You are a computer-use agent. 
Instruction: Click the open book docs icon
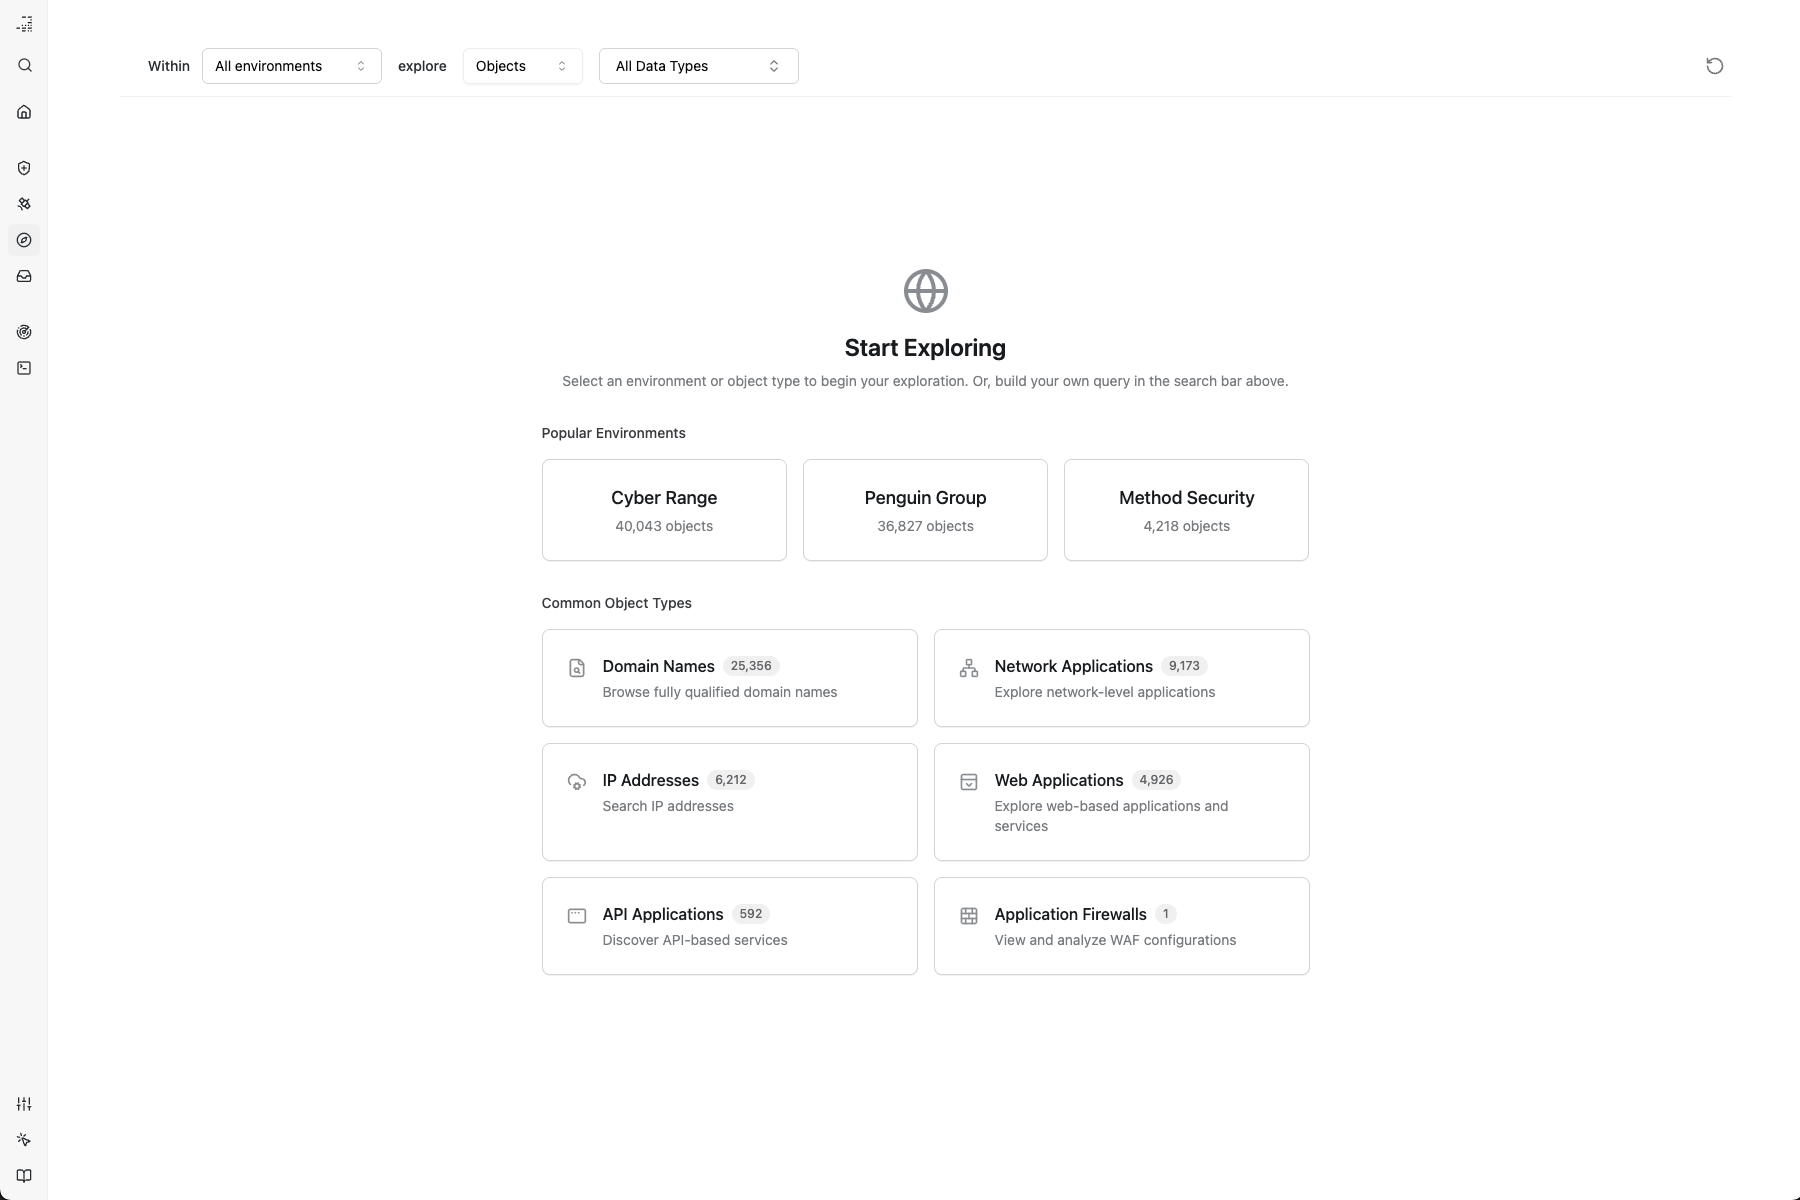[24, 1176]
